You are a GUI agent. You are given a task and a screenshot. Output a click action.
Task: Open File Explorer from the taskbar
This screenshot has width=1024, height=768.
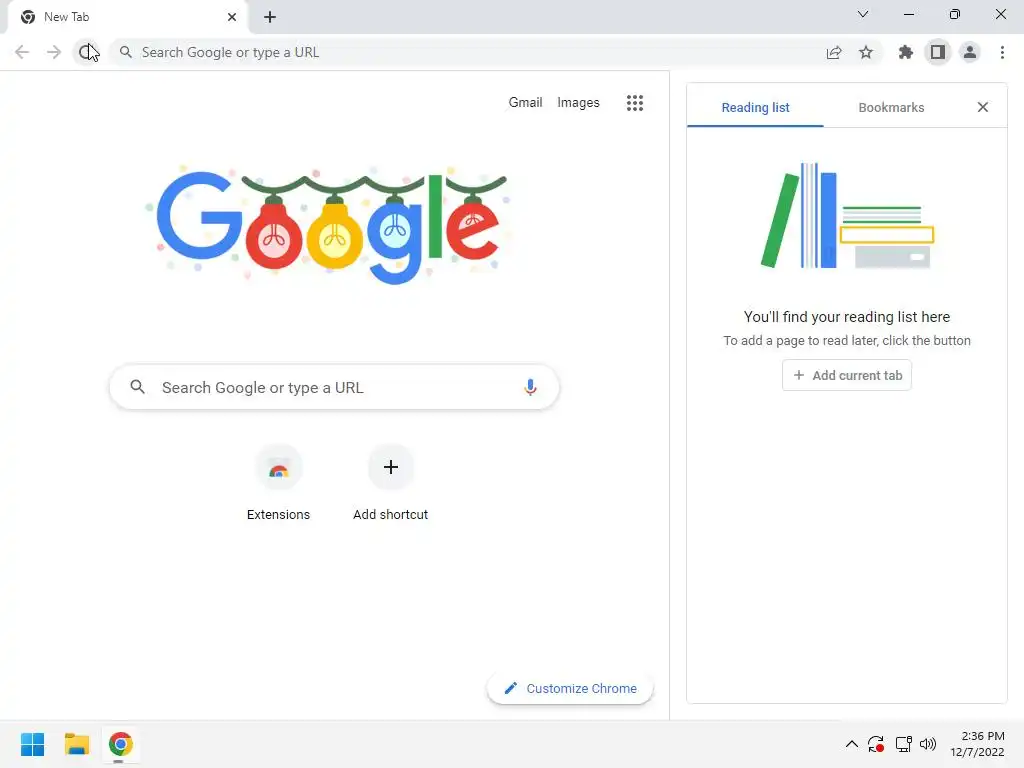[x=76, y=744]
